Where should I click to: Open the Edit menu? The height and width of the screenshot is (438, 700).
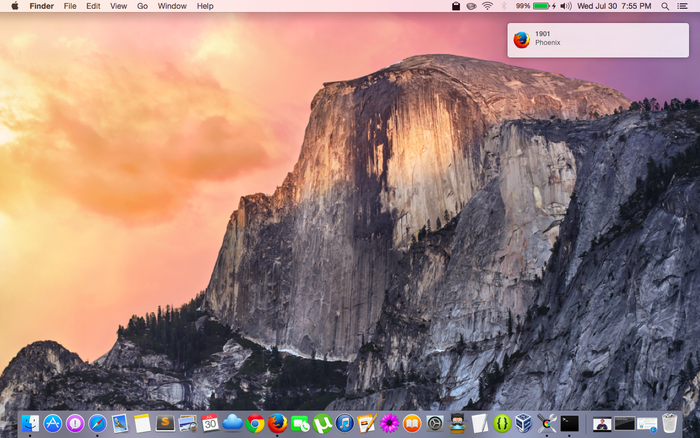click(x=93, y=6)
